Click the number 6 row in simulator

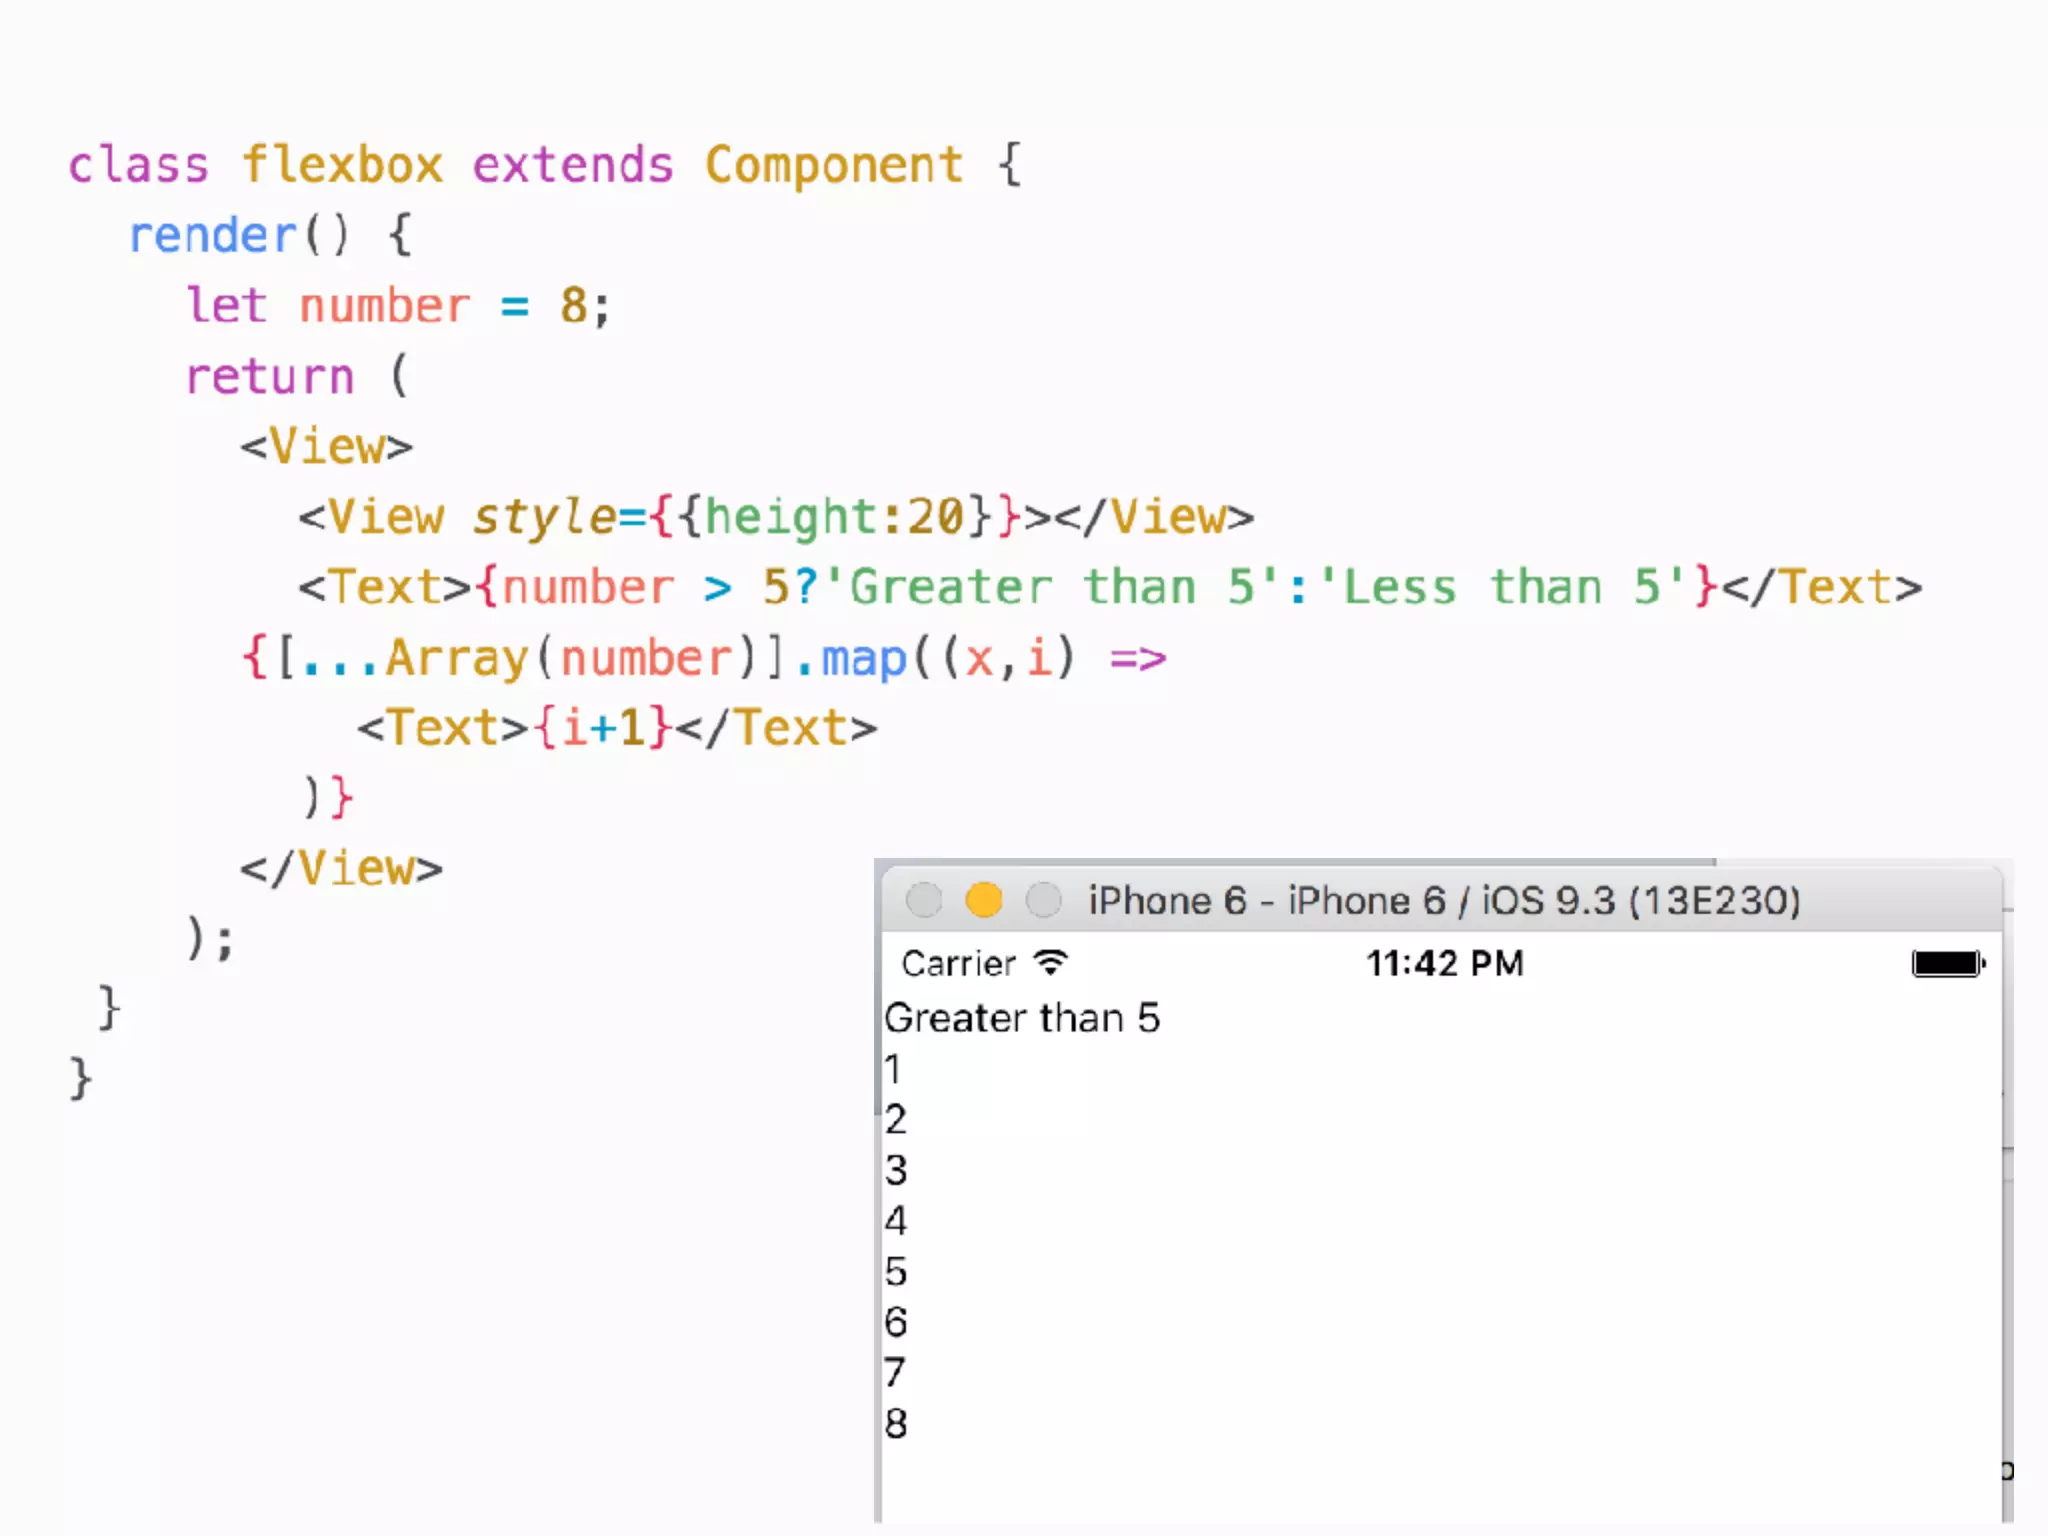[895, 1322]
